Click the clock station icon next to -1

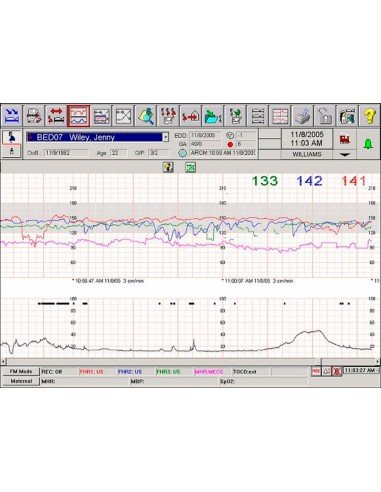230,135
